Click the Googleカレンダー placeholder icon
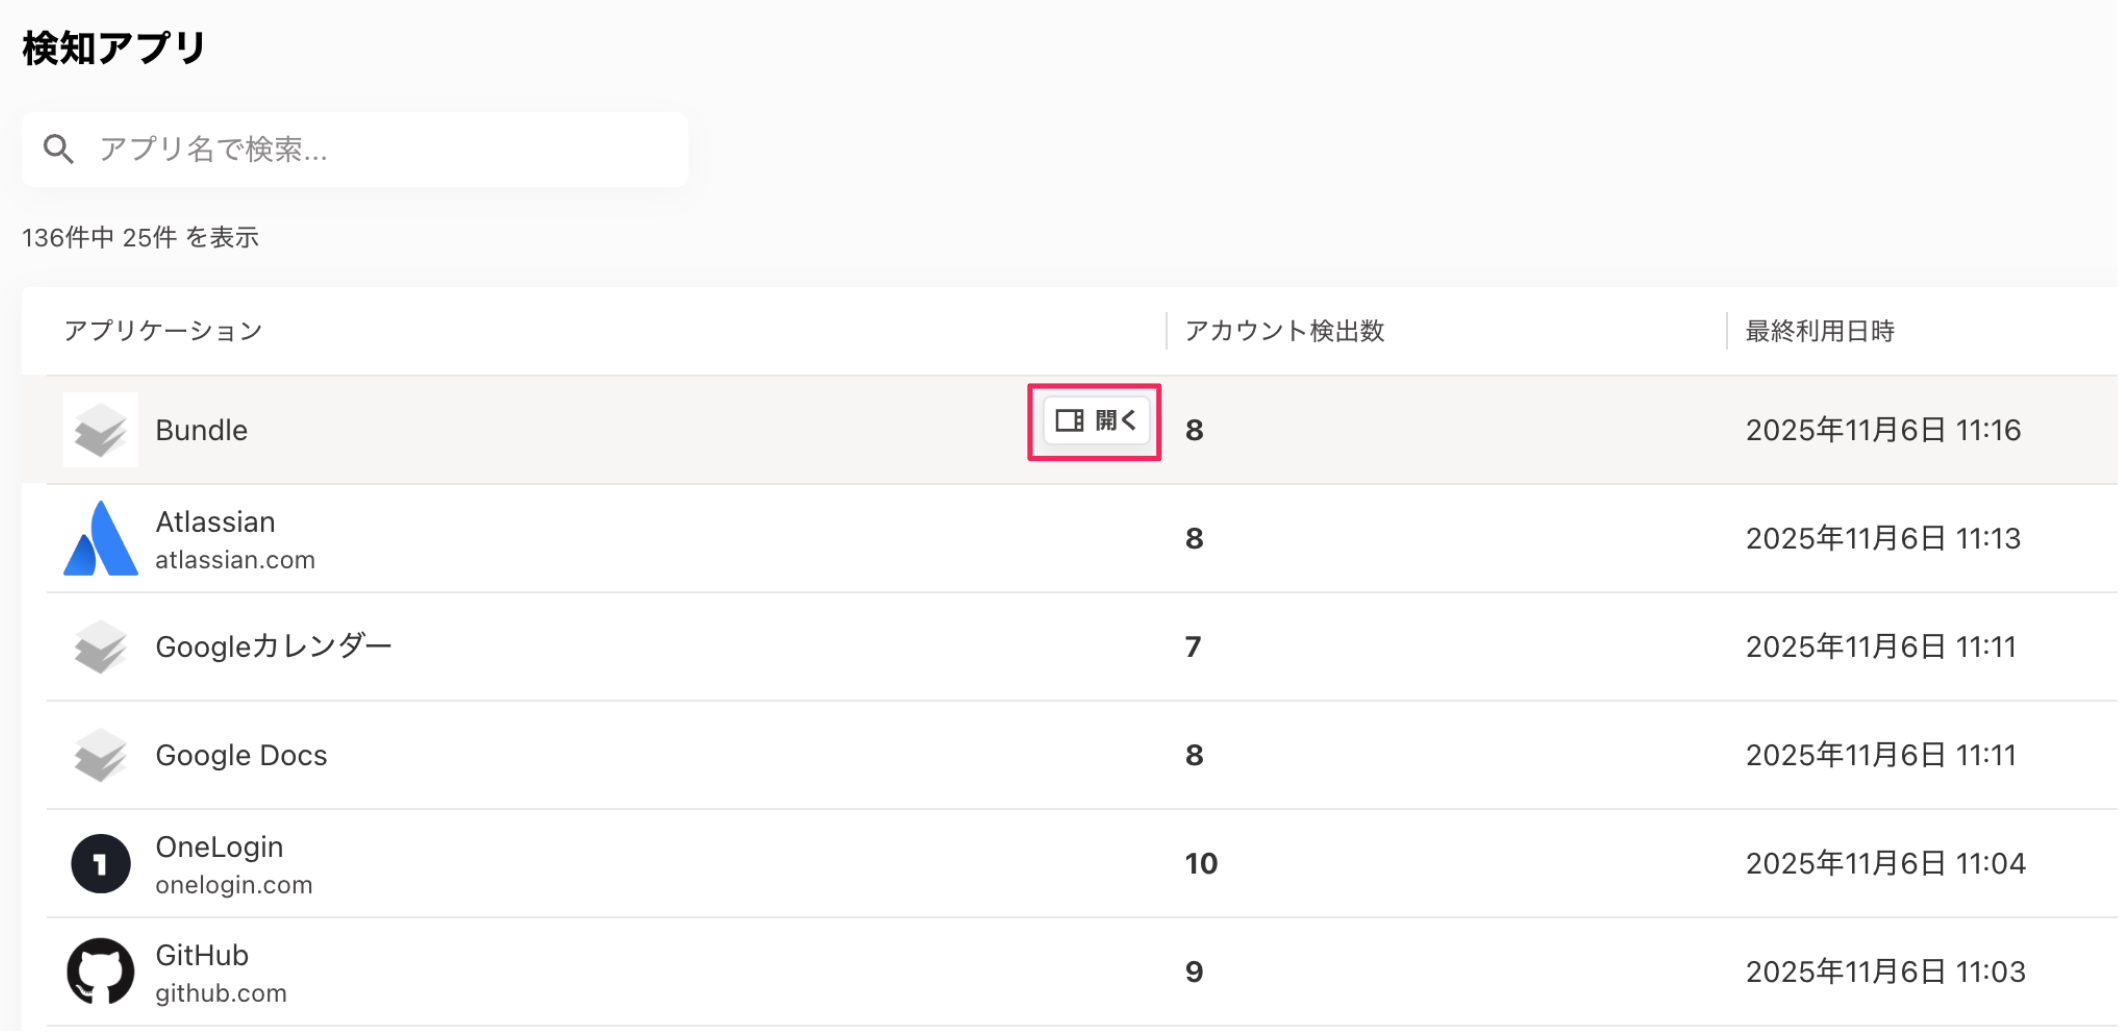The width and height of the screenshot is (2122, 1036). click(100, 647)
